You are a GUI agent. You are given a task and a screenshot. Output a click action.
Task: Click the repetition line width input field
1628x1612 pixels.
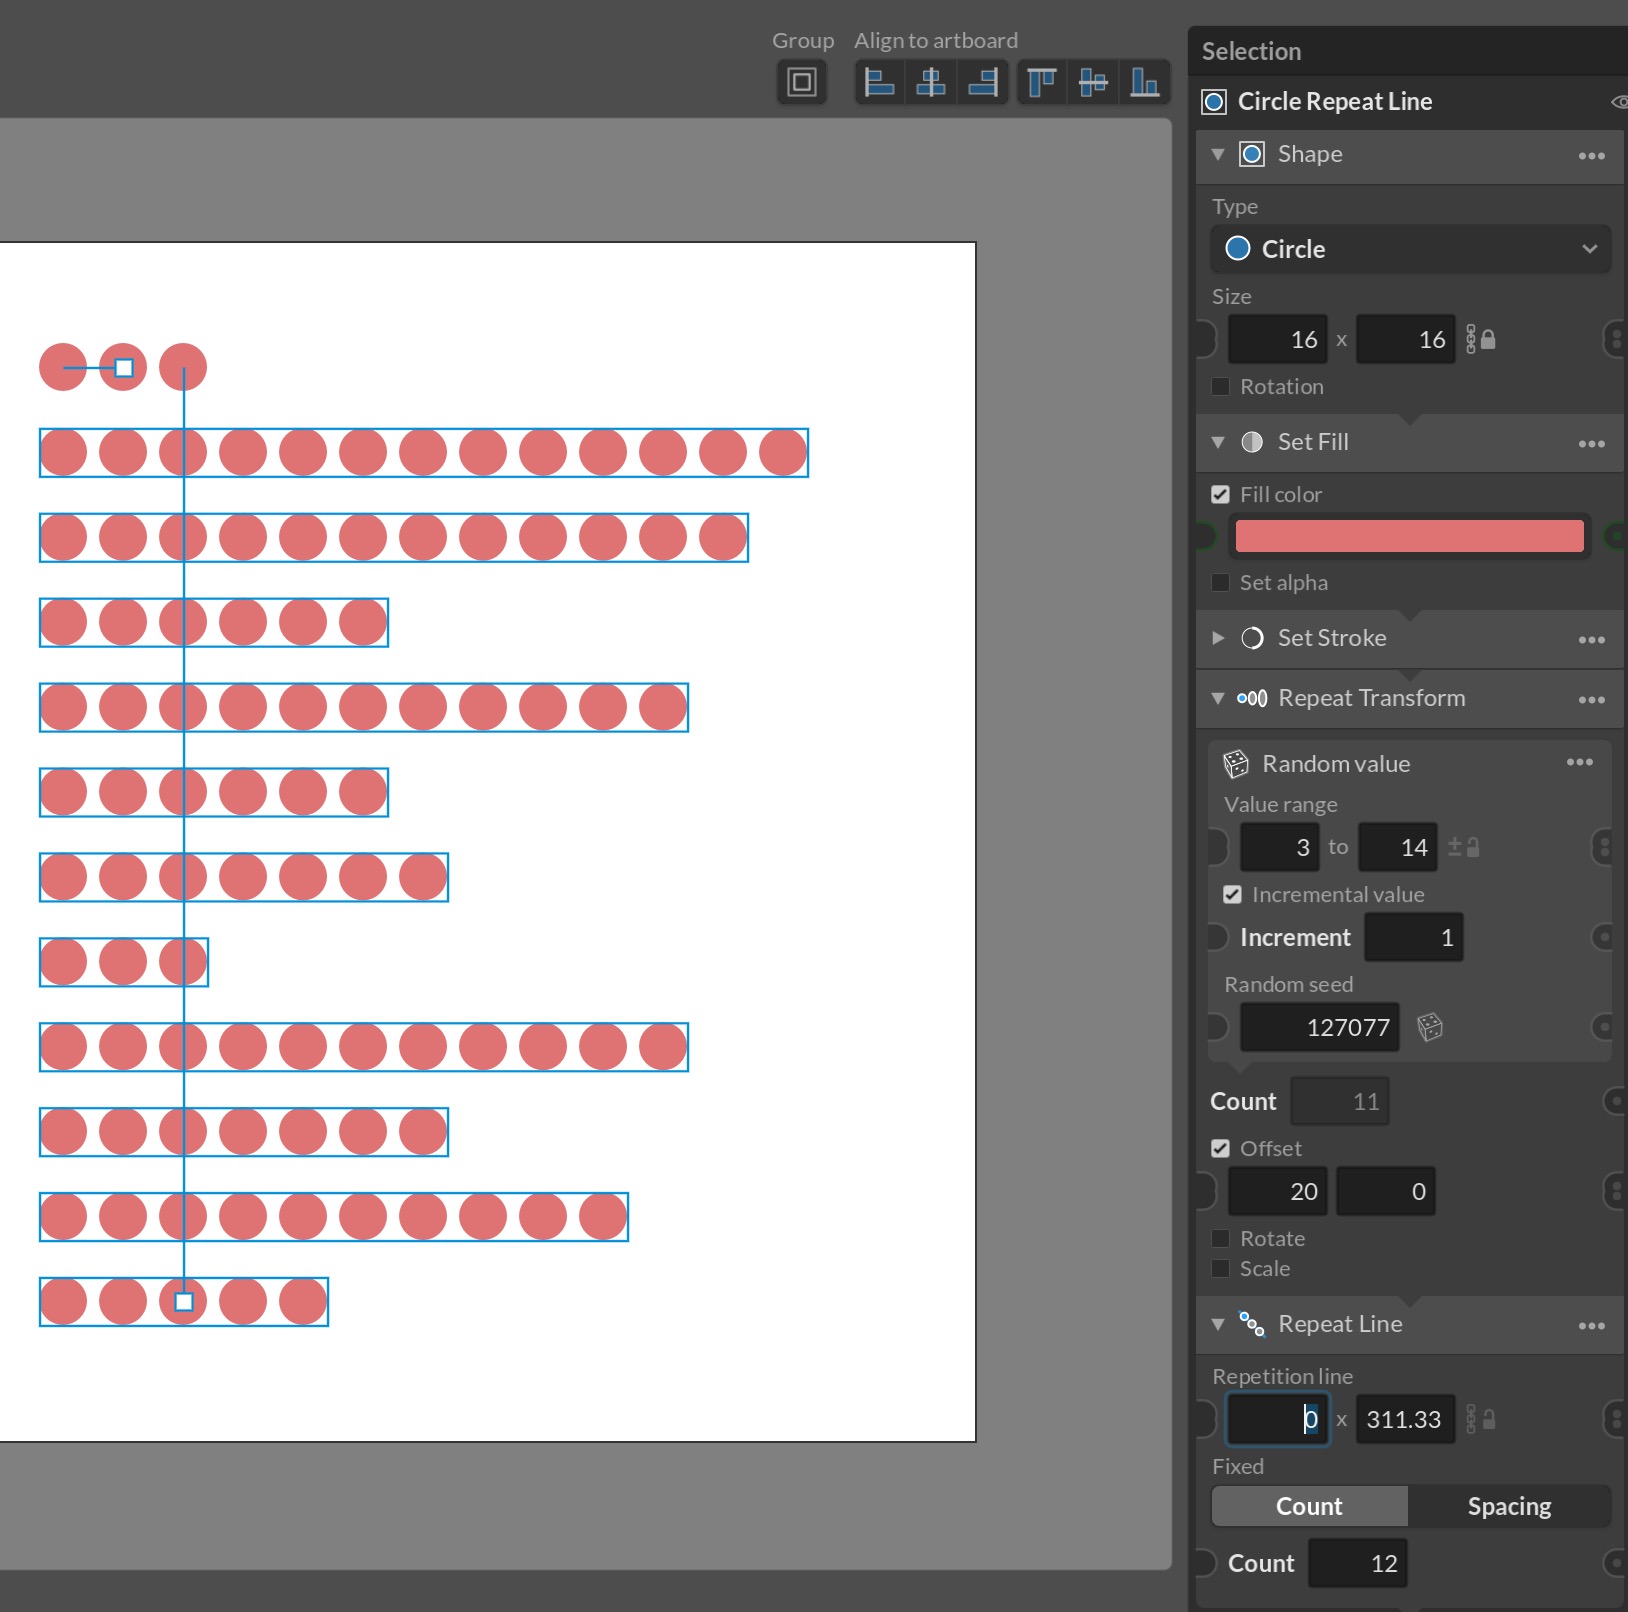[1277, 1419]
